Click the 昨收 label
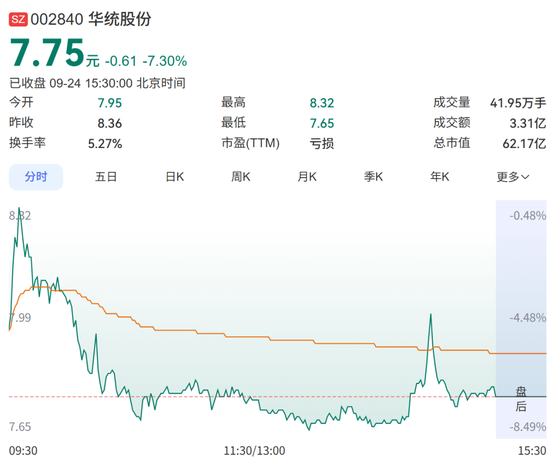Viewport: 550px width, 464px height. tap(21, 123)
